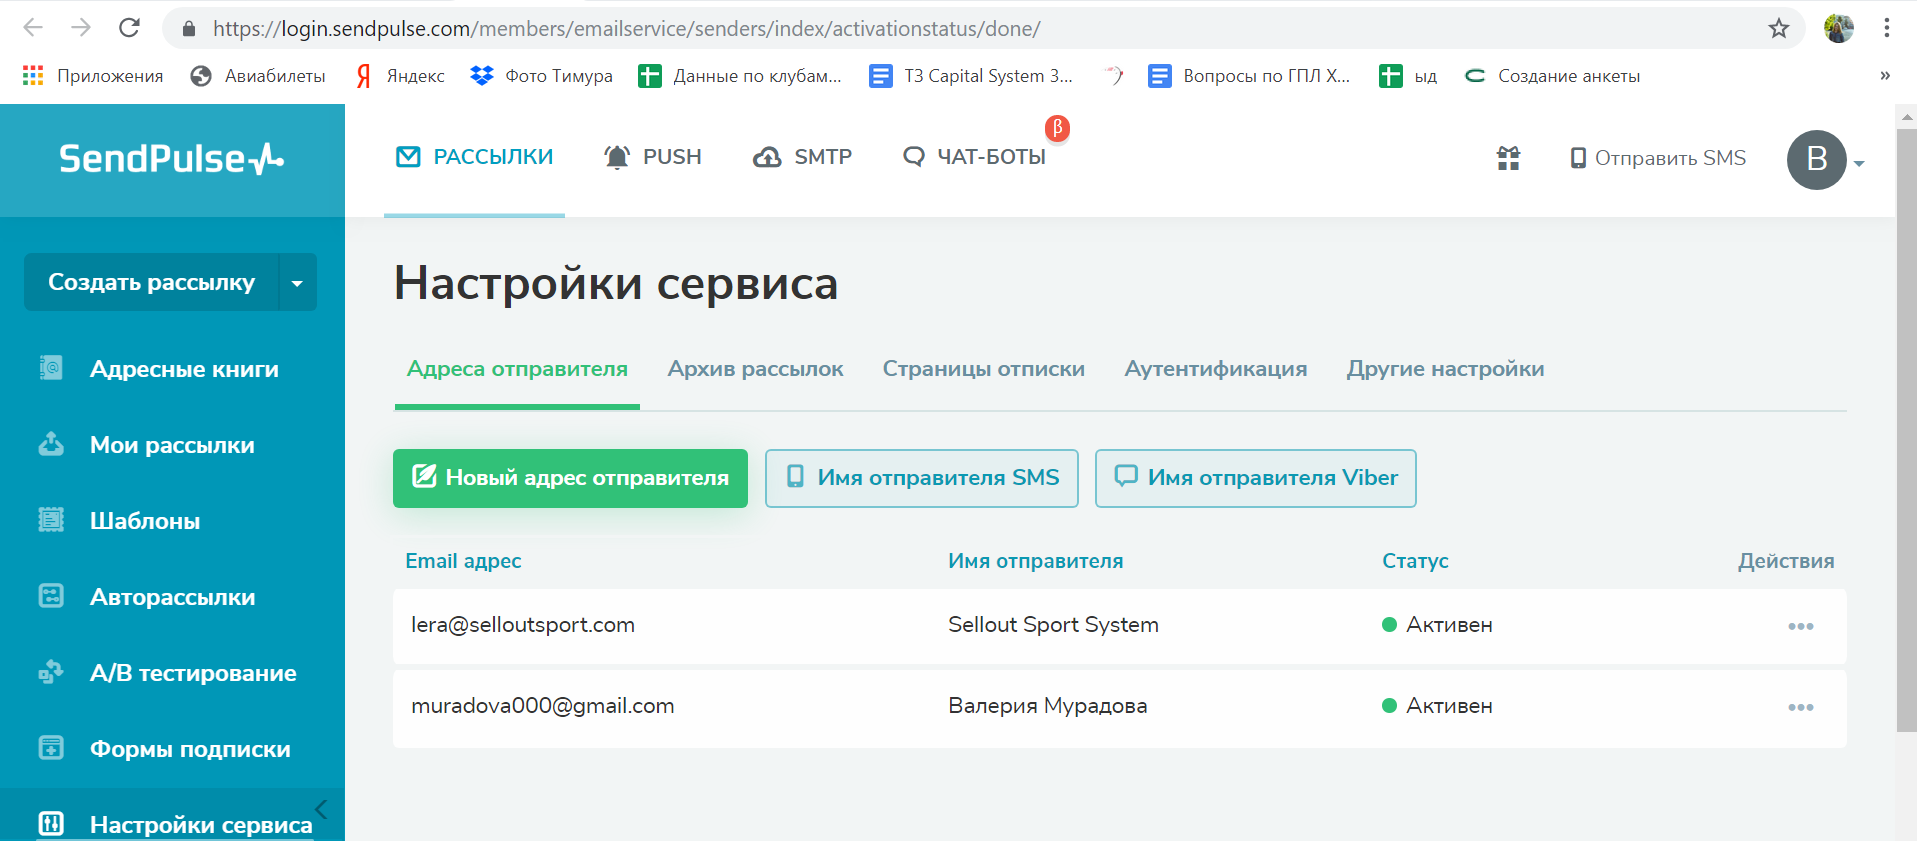1917x841 pixels.
Task: Reload the page with the refresh icon
Action: coord(129,28)
